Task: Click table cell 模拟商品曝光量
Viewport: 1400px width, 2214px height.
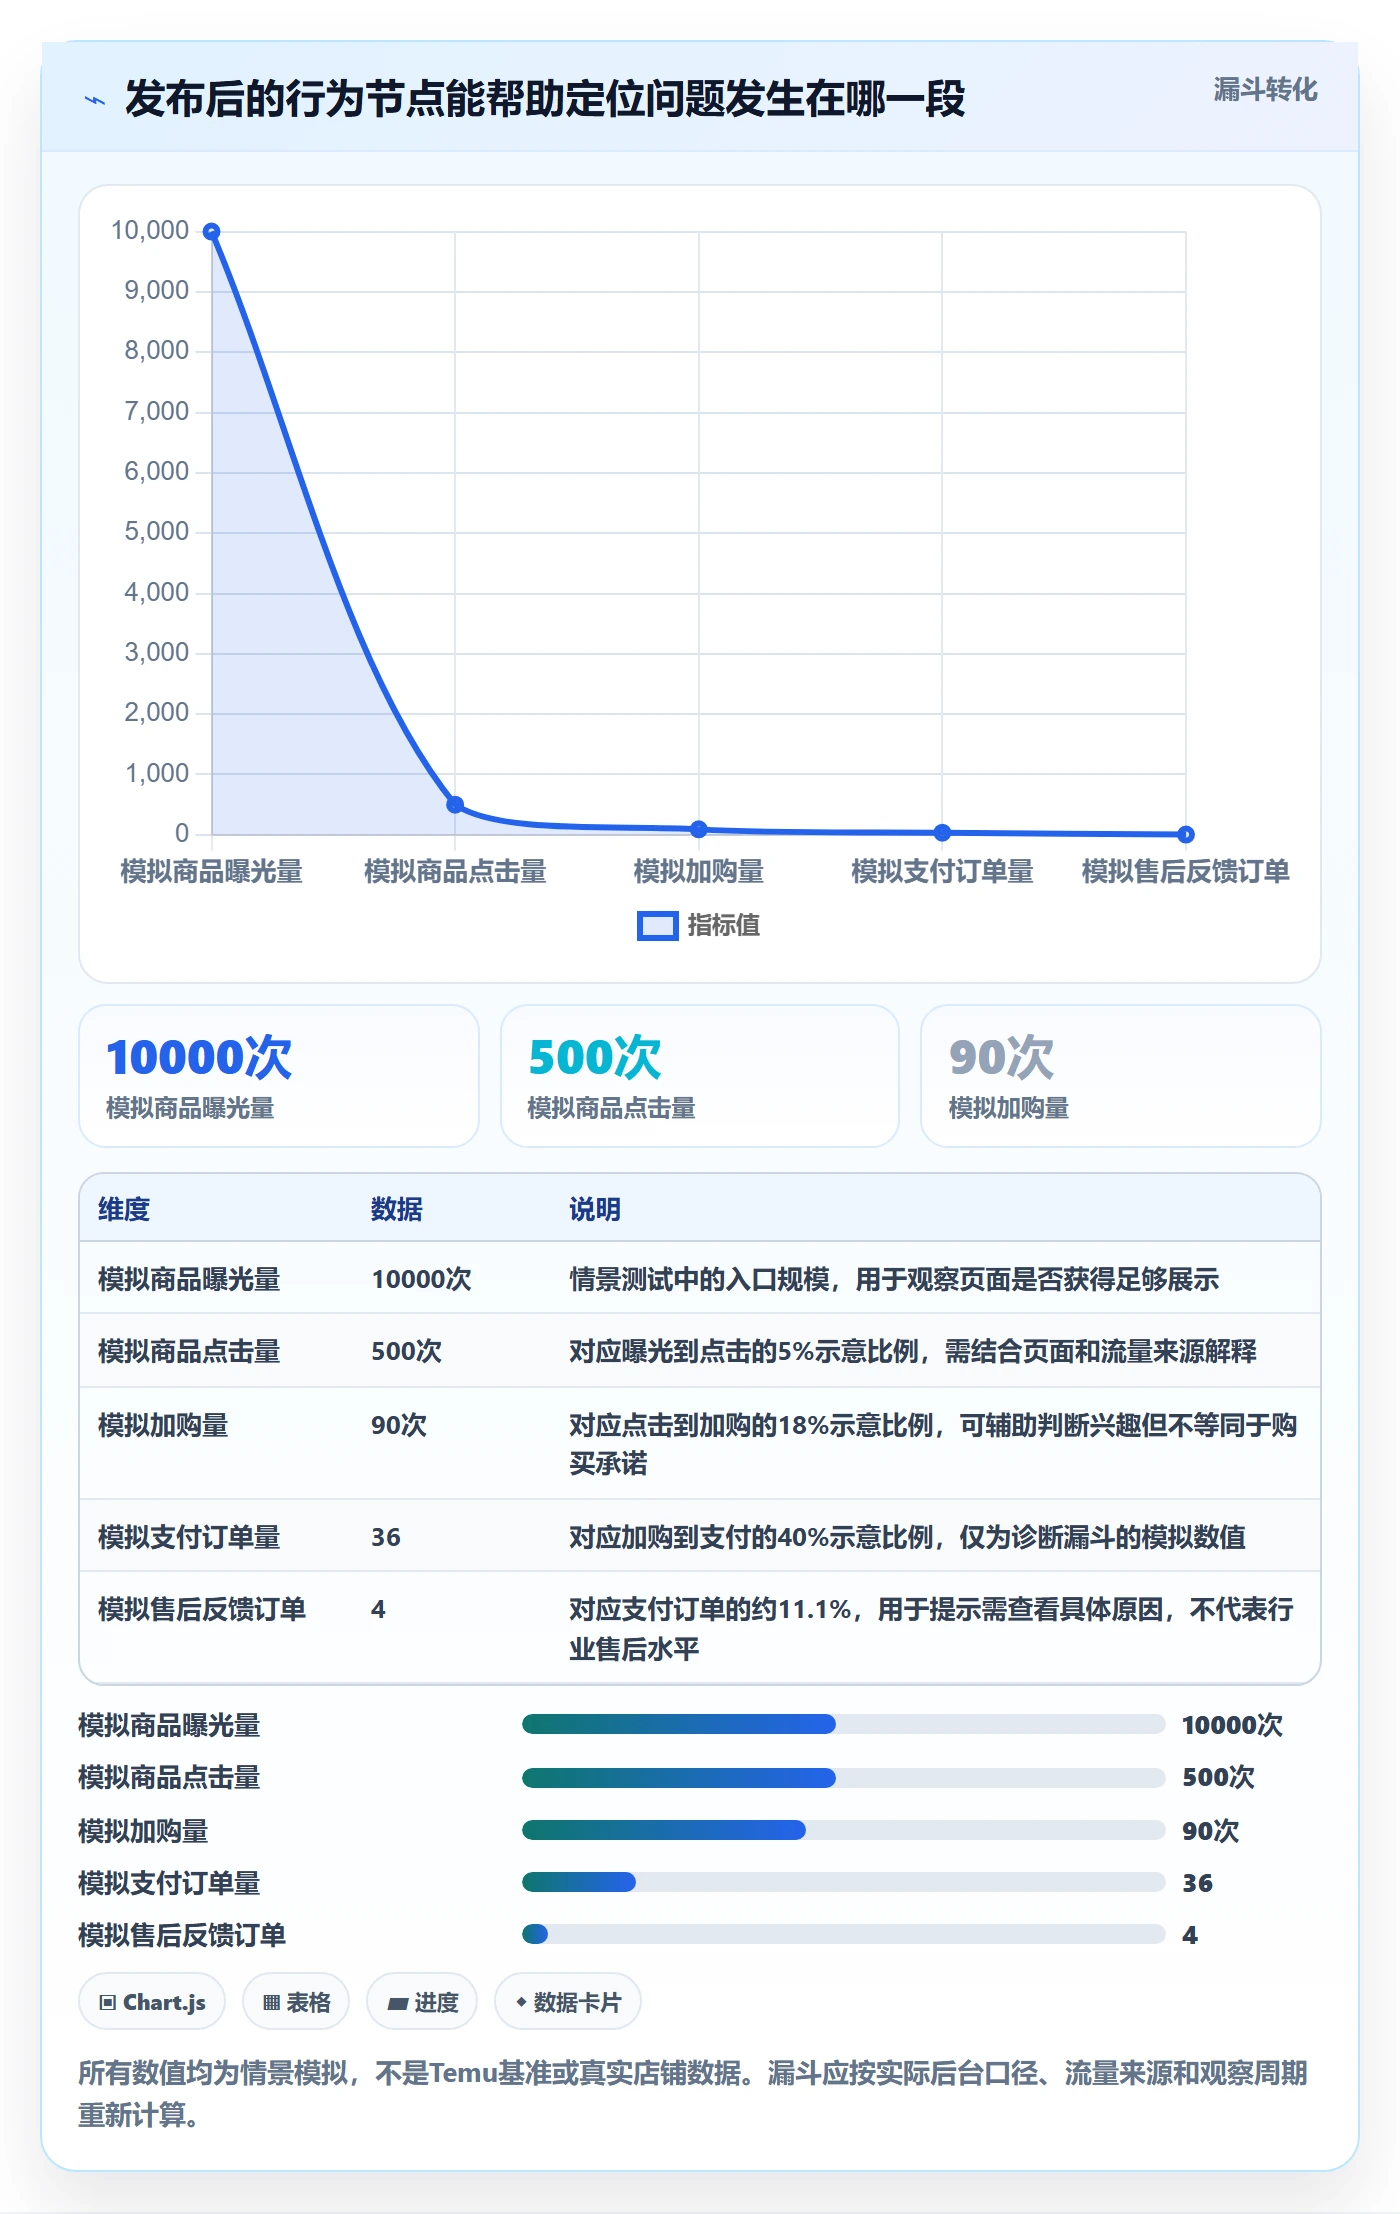Action: tap(189, 1279)
